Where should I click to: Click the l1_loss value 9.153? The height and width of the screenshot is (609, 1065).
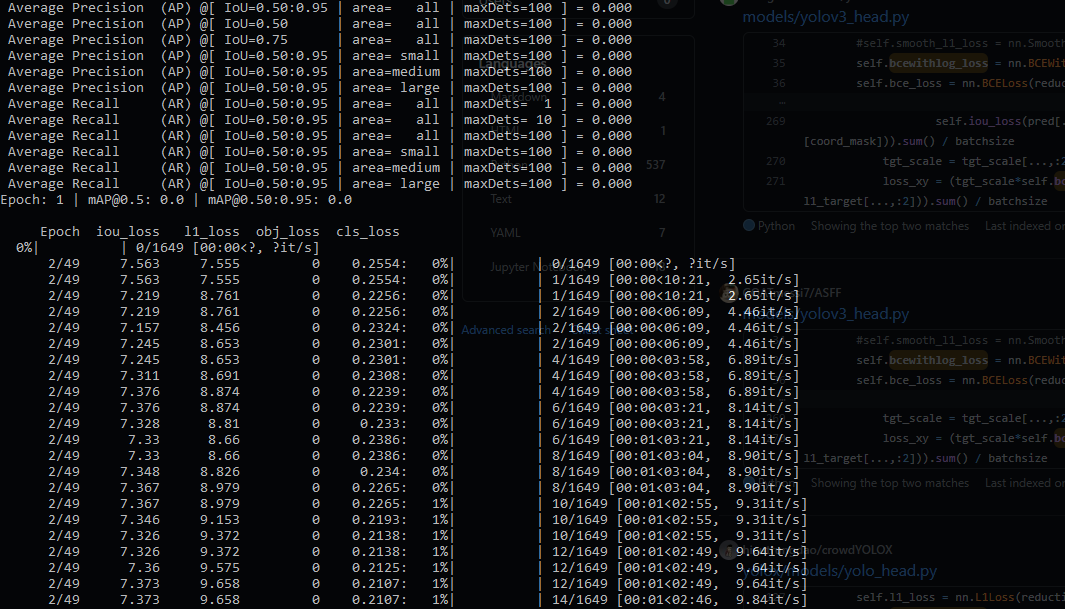pos(219,520)
